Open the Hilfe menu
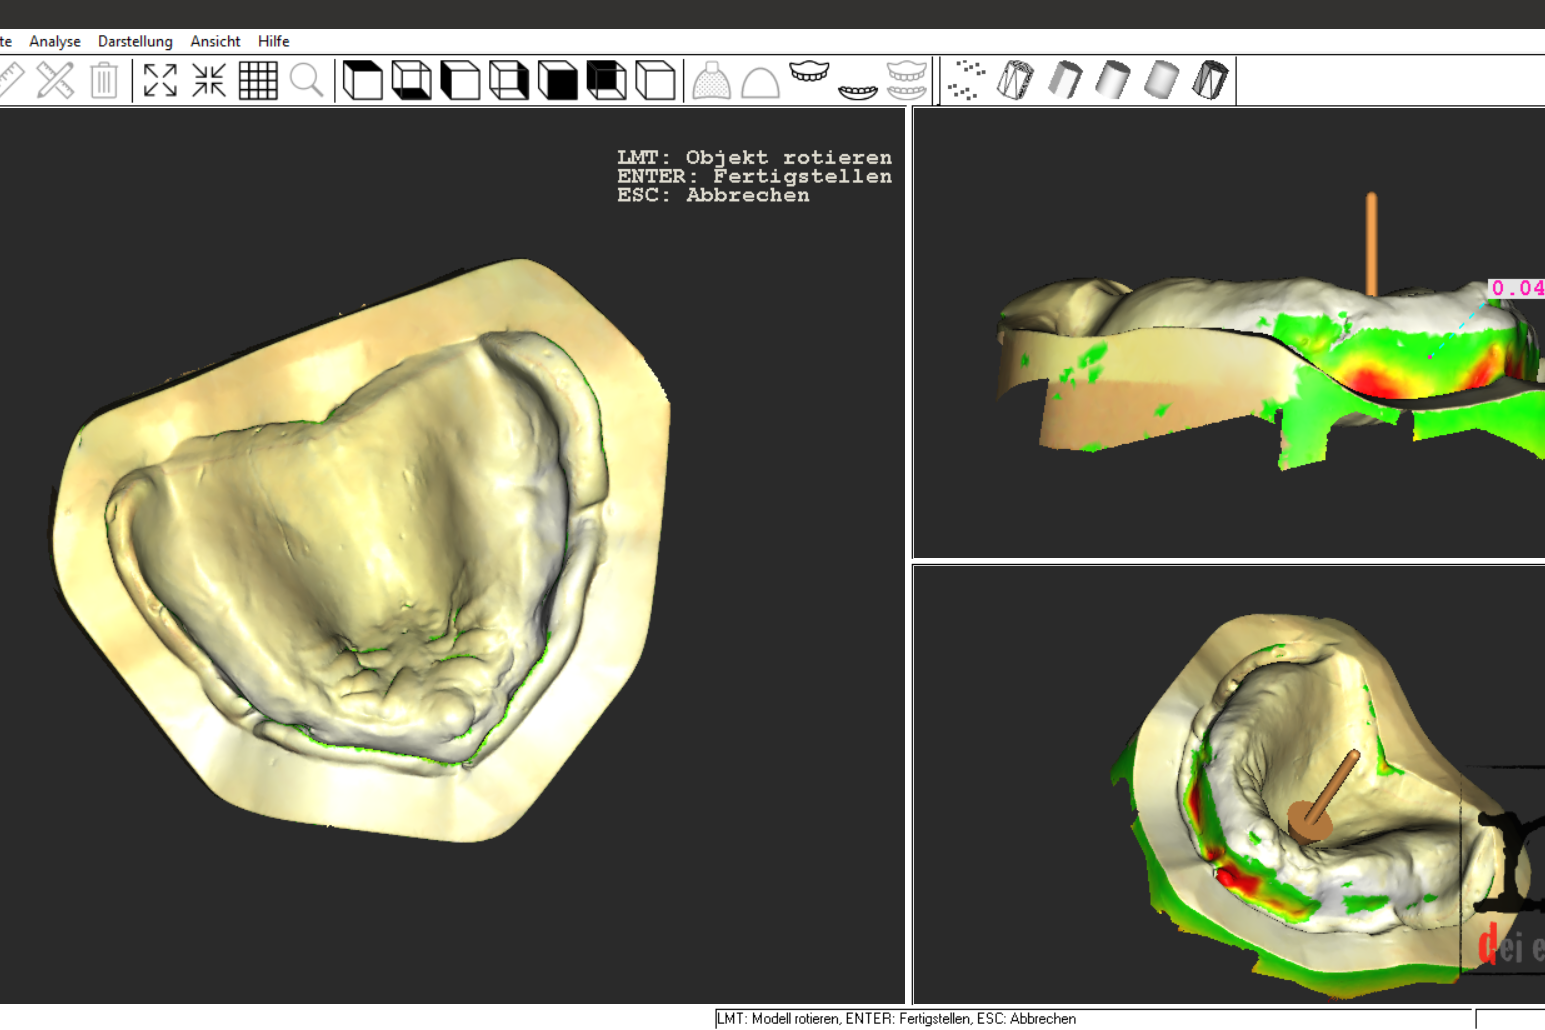This screenshot has height=1030, width=1545. [273, 41]
